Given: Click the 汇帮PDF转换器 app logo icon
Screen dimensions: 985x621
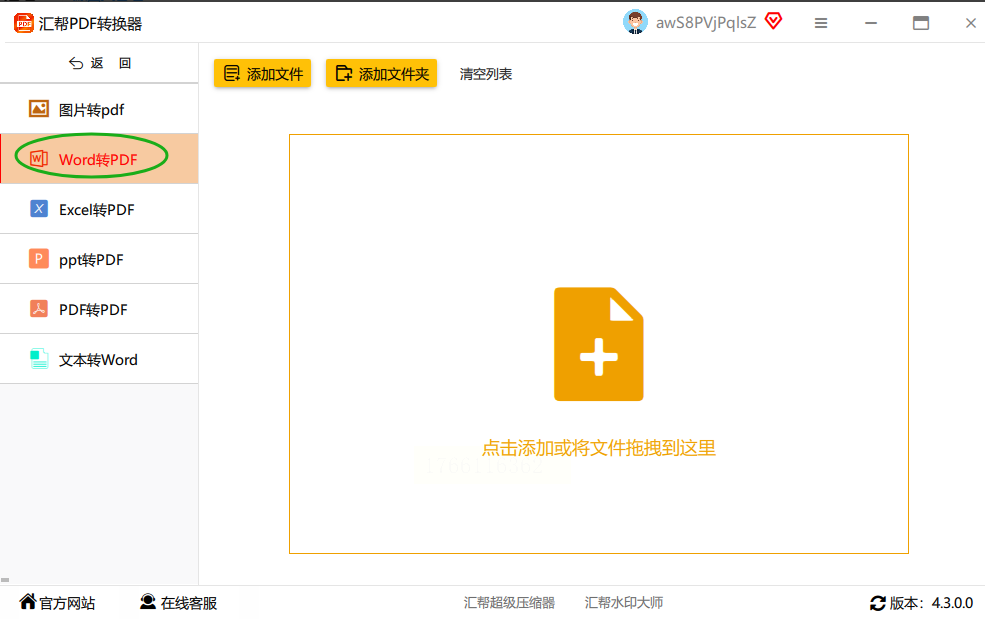Looking at the screenshot, I should click(24, 23).
